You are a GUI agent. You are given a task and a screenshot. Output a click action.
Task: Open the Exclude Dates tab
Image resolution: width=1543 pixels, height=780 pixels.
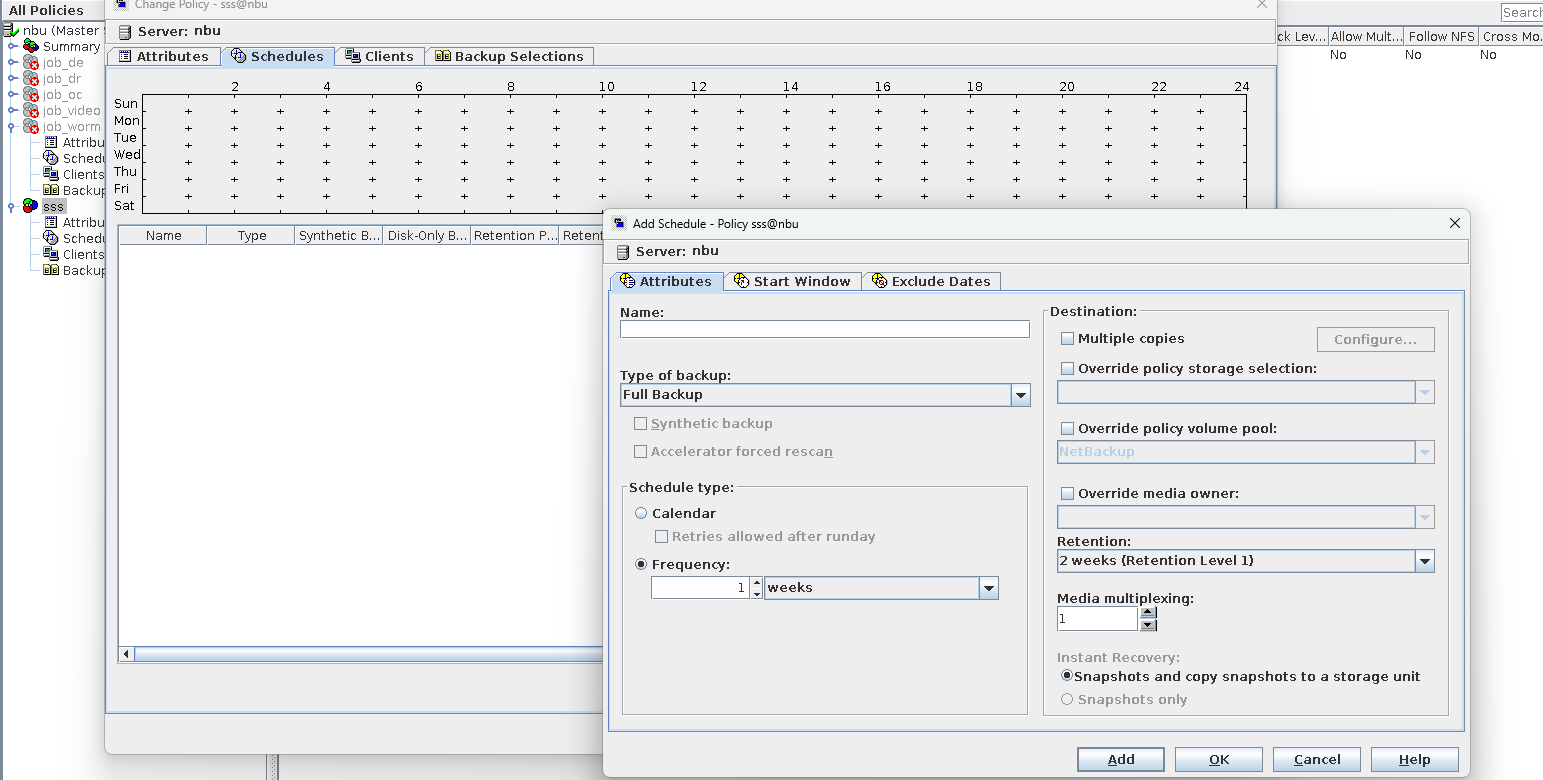(x=931, y=281)
